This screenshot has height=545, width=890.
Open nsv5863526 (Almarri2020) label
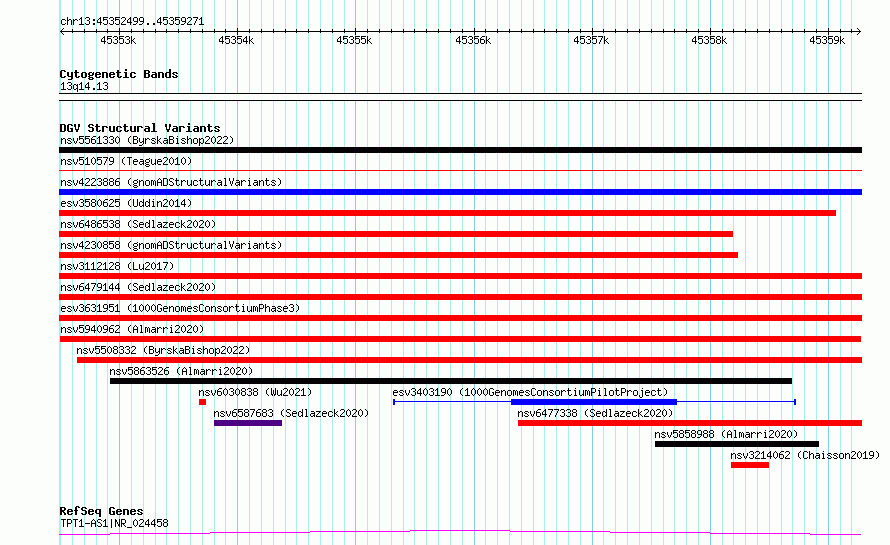click(x=181, y=371)
